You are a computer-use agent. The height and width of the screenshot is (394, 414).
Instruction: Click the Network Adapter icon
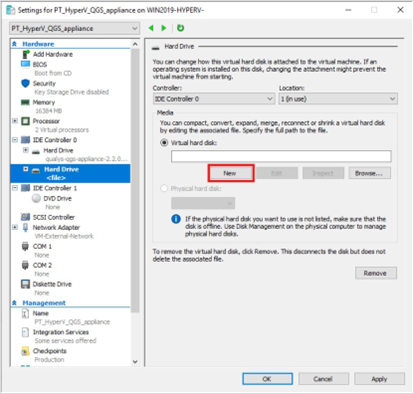(x=26, y=227)
